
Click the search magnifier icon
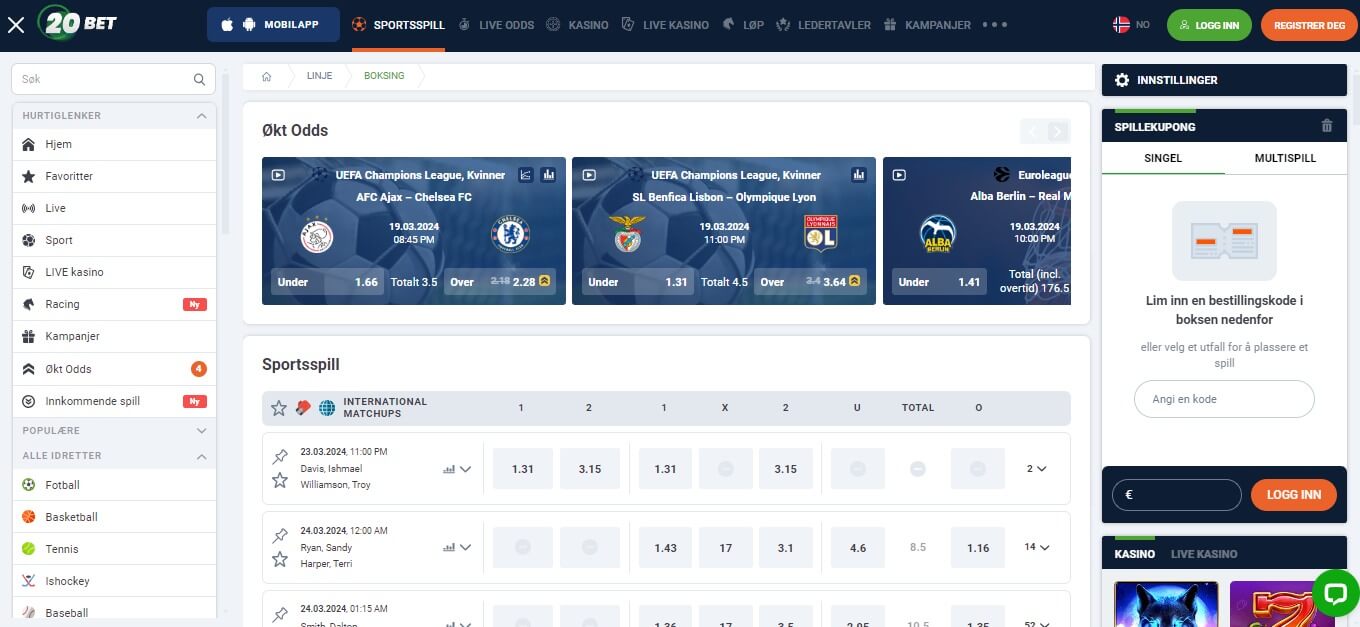pyautogui.click(x=200, y=79)
